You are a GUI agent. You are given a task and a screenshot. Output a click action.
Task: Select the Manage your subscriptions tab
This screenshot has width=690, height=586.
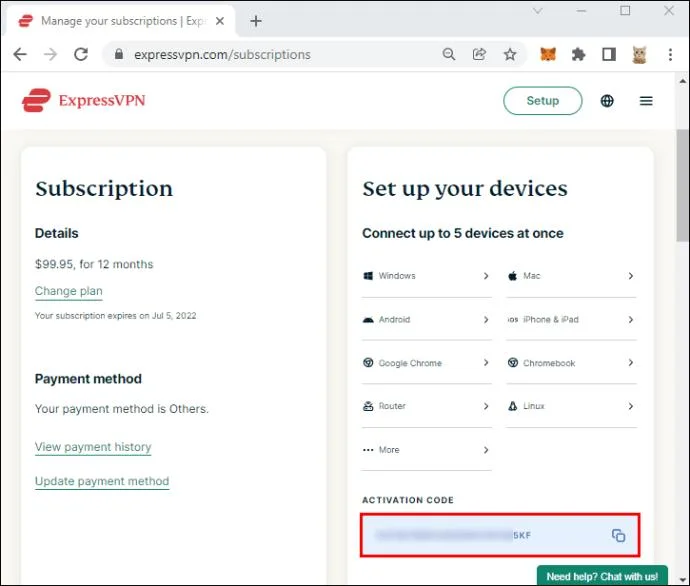point(119,21)
